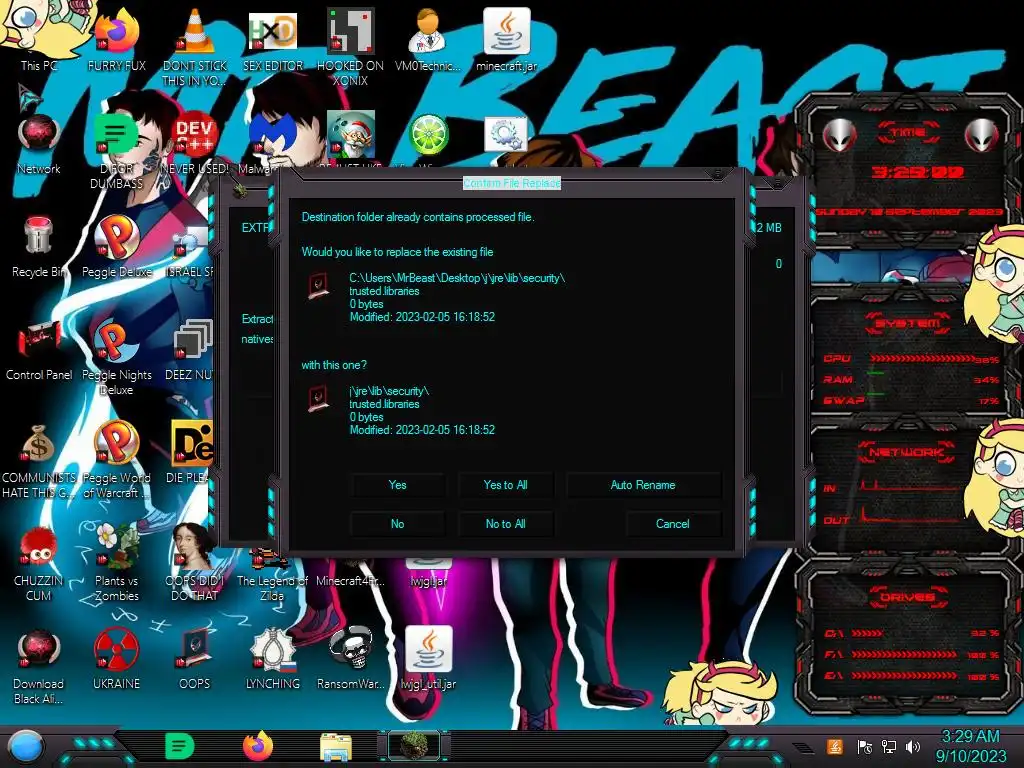The height and width of the screenshot is (768, 1024).
Task: Select the Plants vs Zombies shortcut
Action: [x=117, y=564]
